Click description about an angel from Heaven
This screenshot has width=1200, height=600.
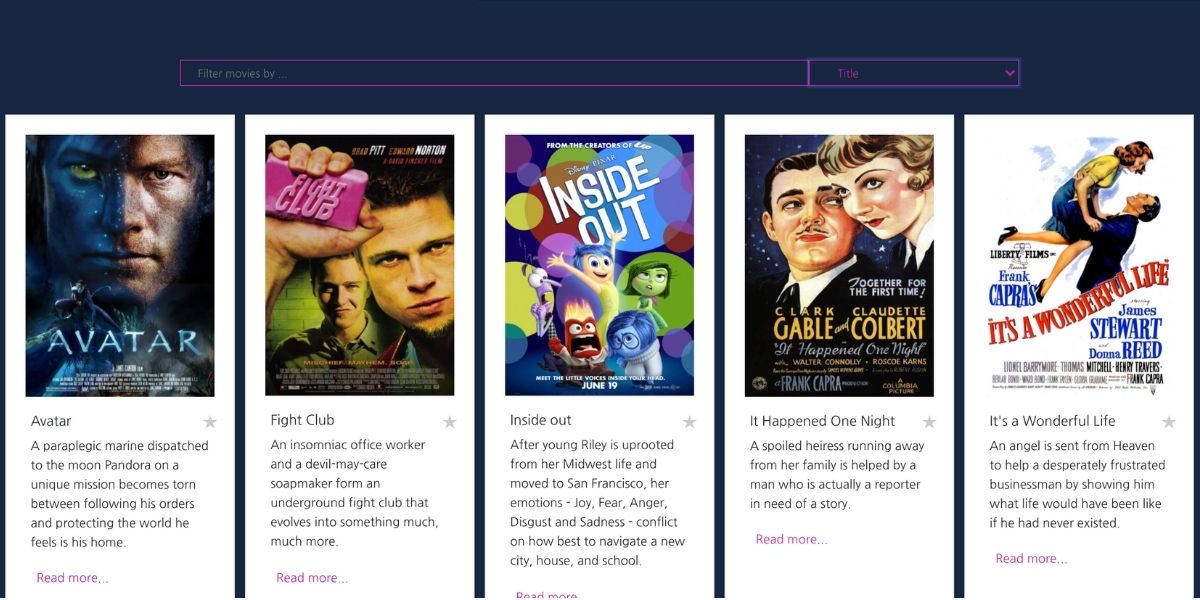tap(1078, 485)
